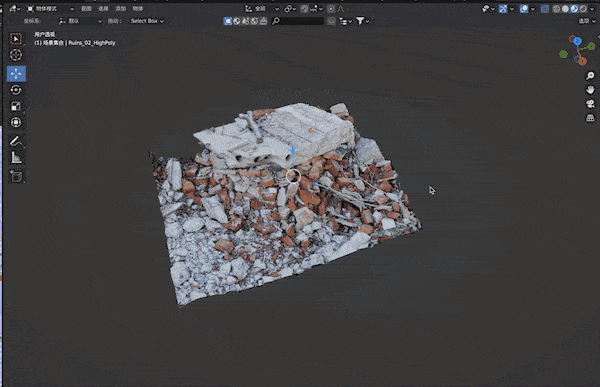Open the overlays options arrow
The image size is (600, 387).
533,8
